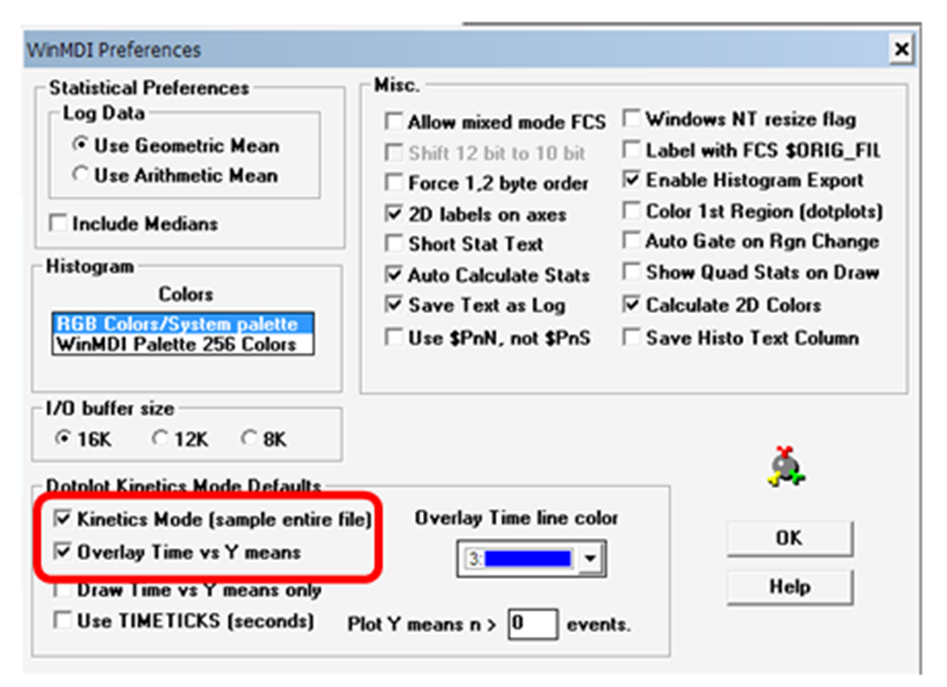Click the WinMDI molecule icon
947x687 pixels.
[x=786, y=467]
